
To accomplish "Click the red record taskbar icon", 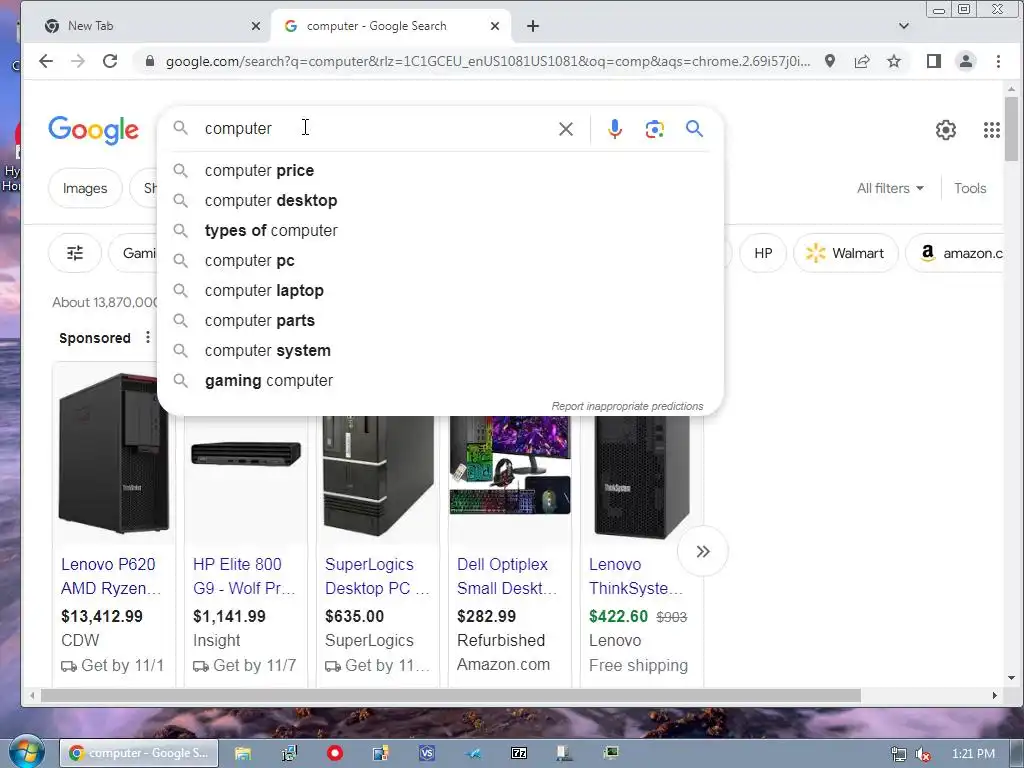I will click(335, 753).
